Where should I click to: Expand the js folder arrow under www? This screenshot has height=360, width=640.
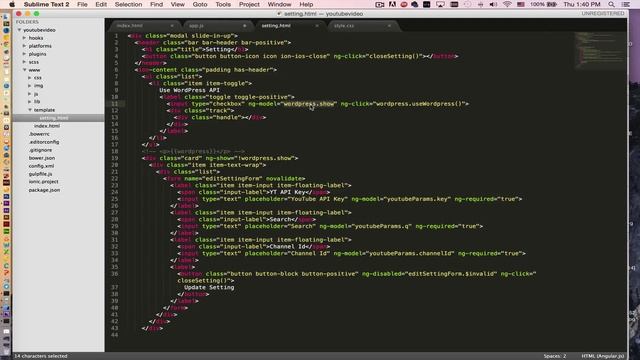tap(30, 94)
